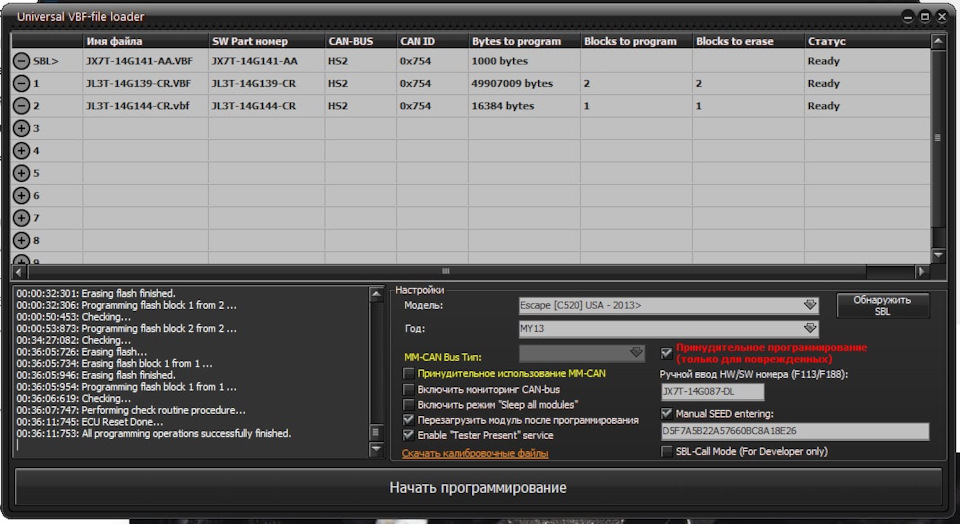960x524 pixels.
Task: Add a file to row 6 with plus icon
Action: click(x=21, y=195)
